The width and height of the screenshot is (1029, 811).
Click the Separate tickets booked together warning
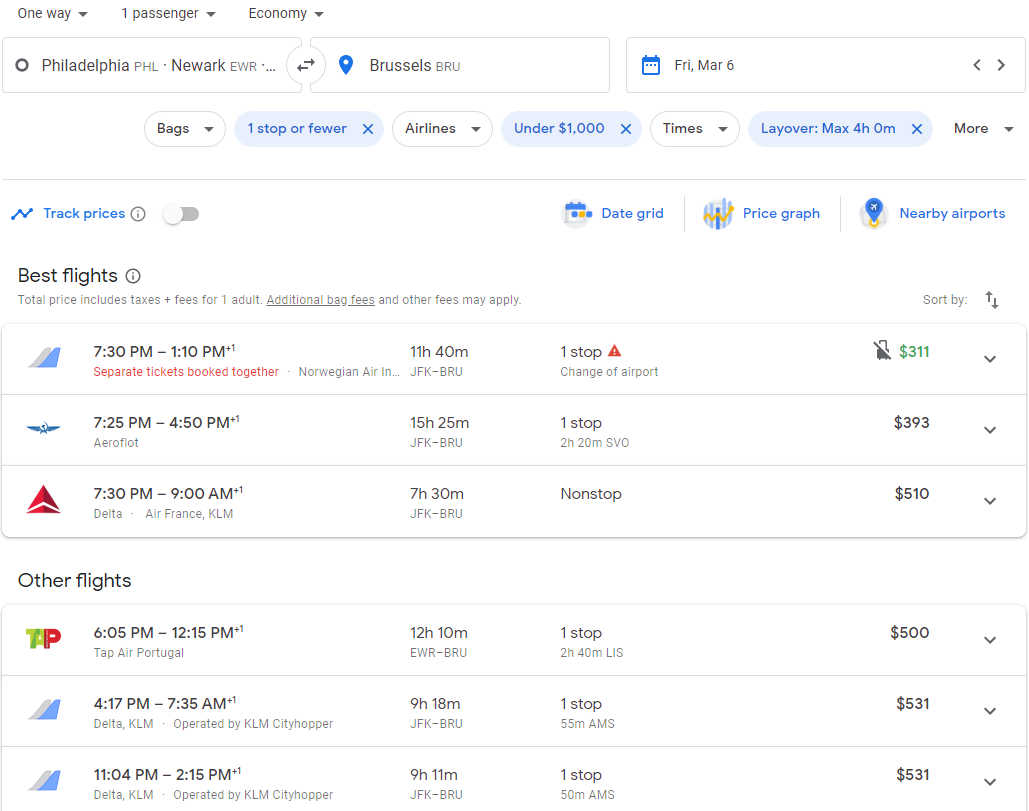(186, 372)
